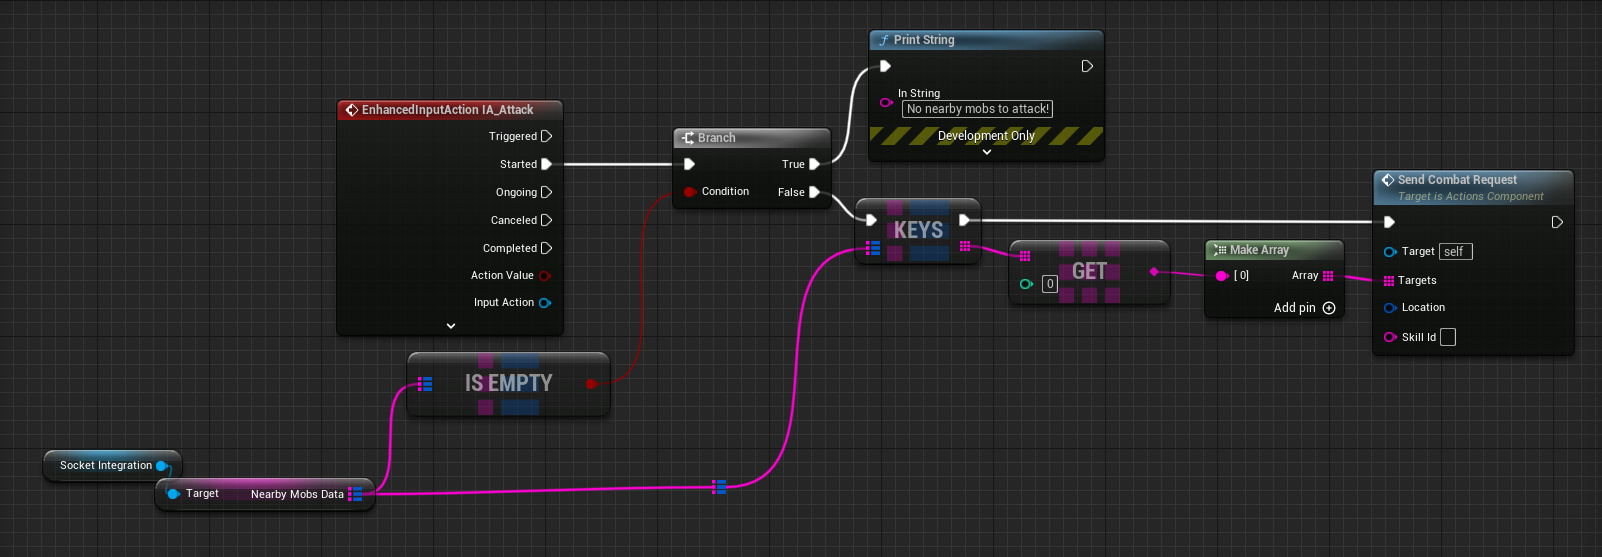This screenshot has height=557, width=1602.
Task: Expand EnhancedInputAction node advanced pins
Action: [x=451, y=326]
